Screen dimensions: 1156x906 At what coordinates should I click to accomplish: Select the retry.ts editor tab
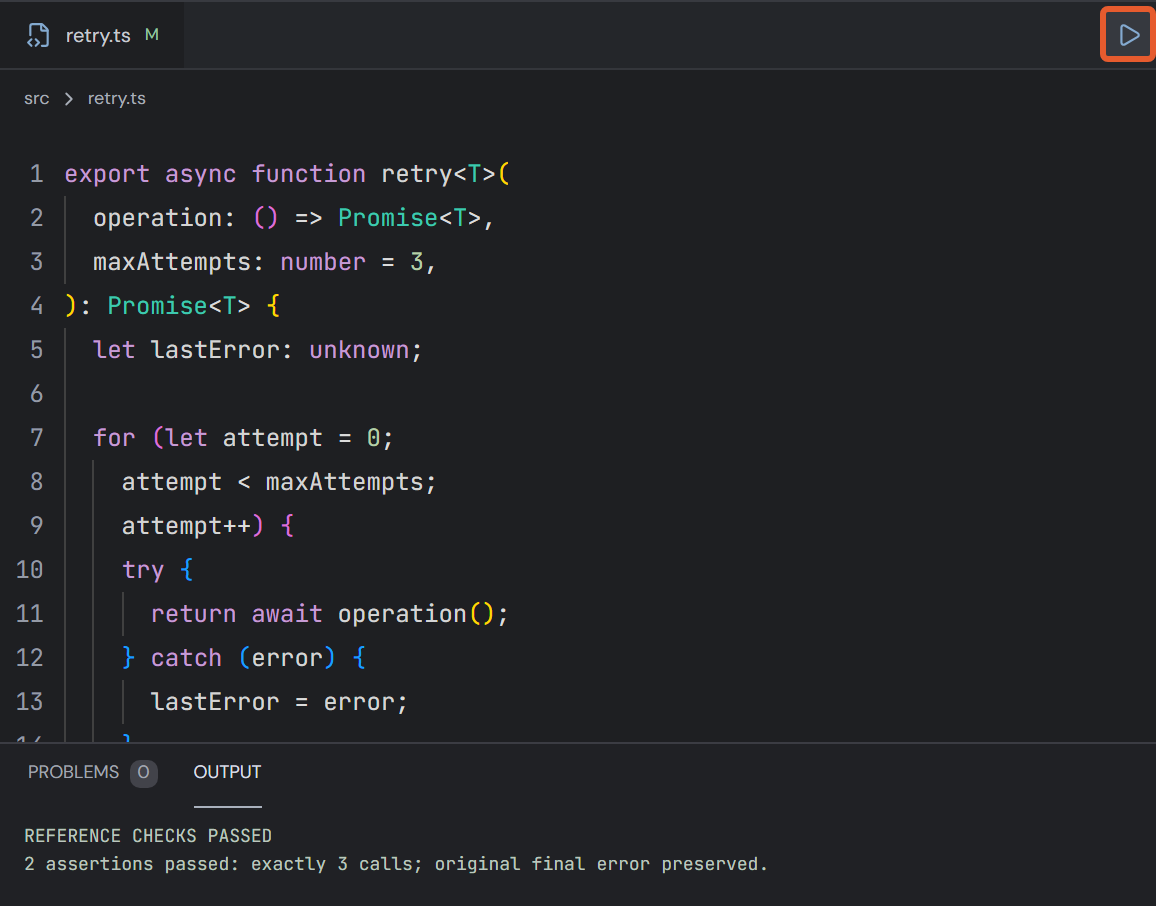click(91, 35)
